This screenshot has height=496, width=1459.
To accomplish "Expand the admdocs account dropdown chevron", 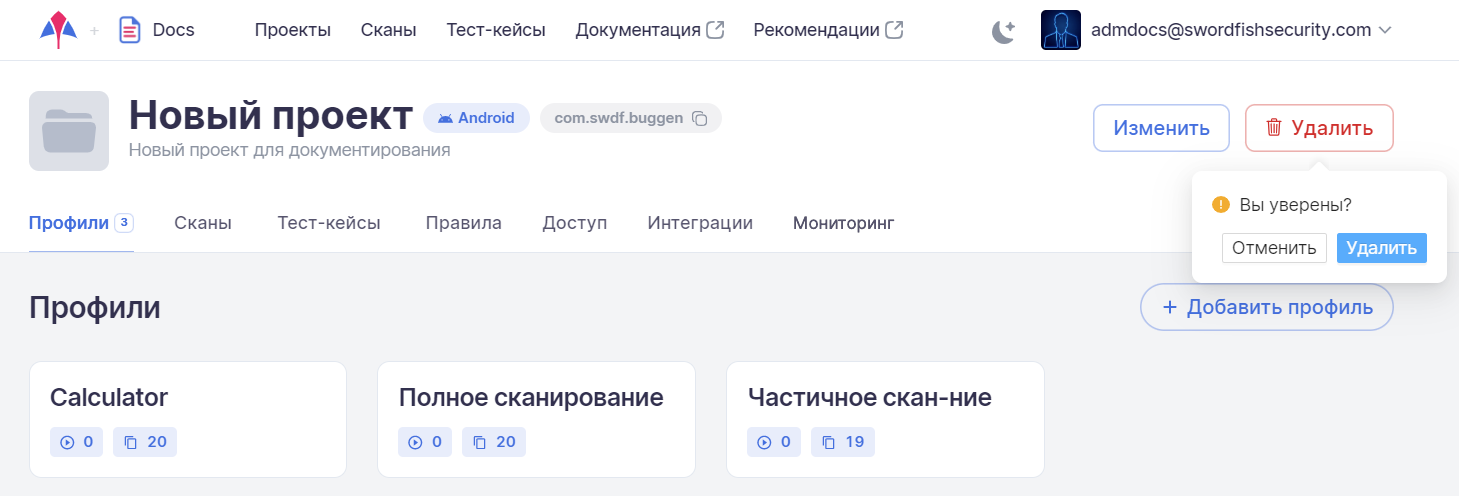I will click(x=1385, y=30).
